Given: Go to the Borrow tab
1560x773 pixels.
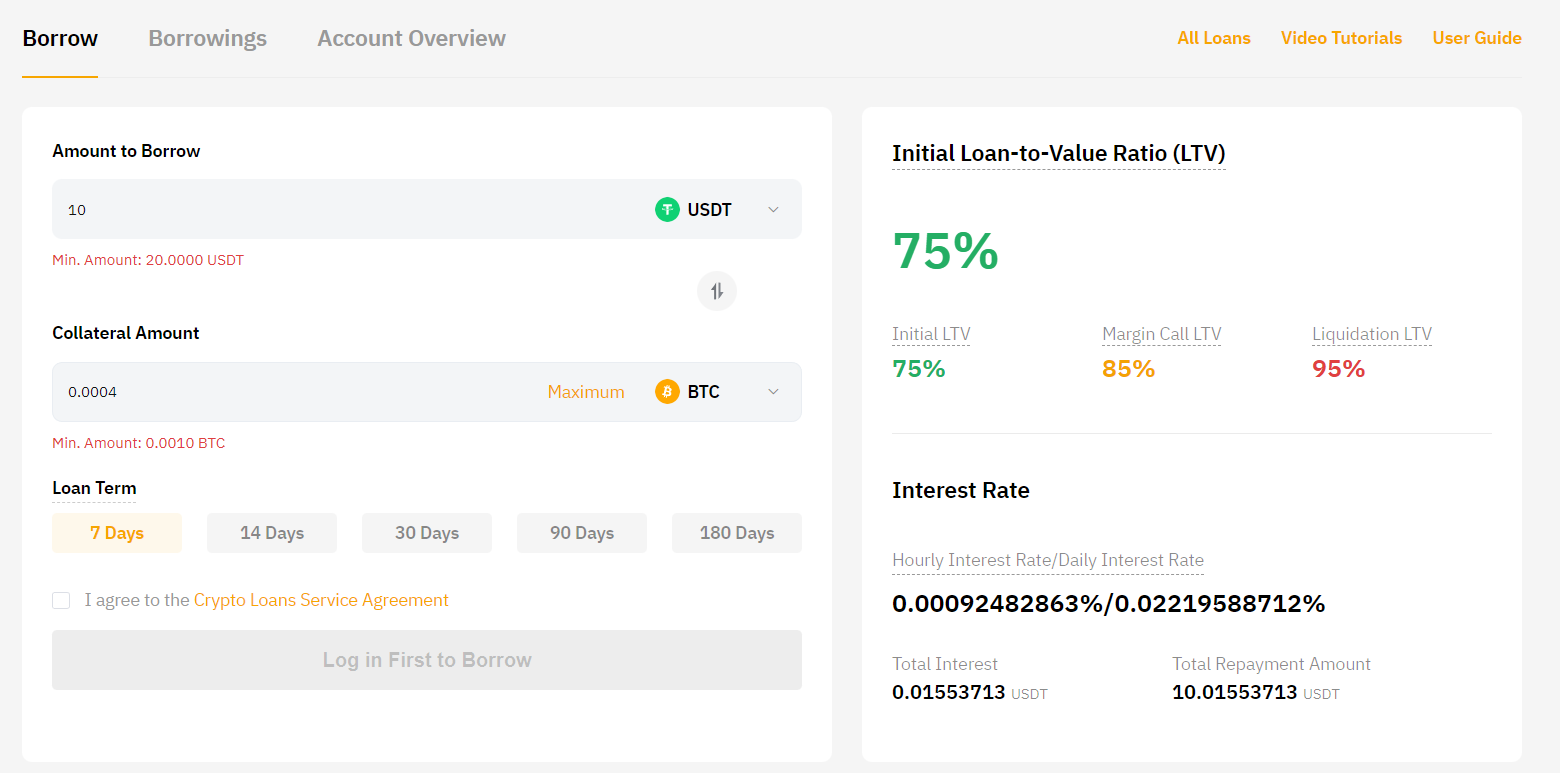Looking at the screenshot, I should point(60,38).
